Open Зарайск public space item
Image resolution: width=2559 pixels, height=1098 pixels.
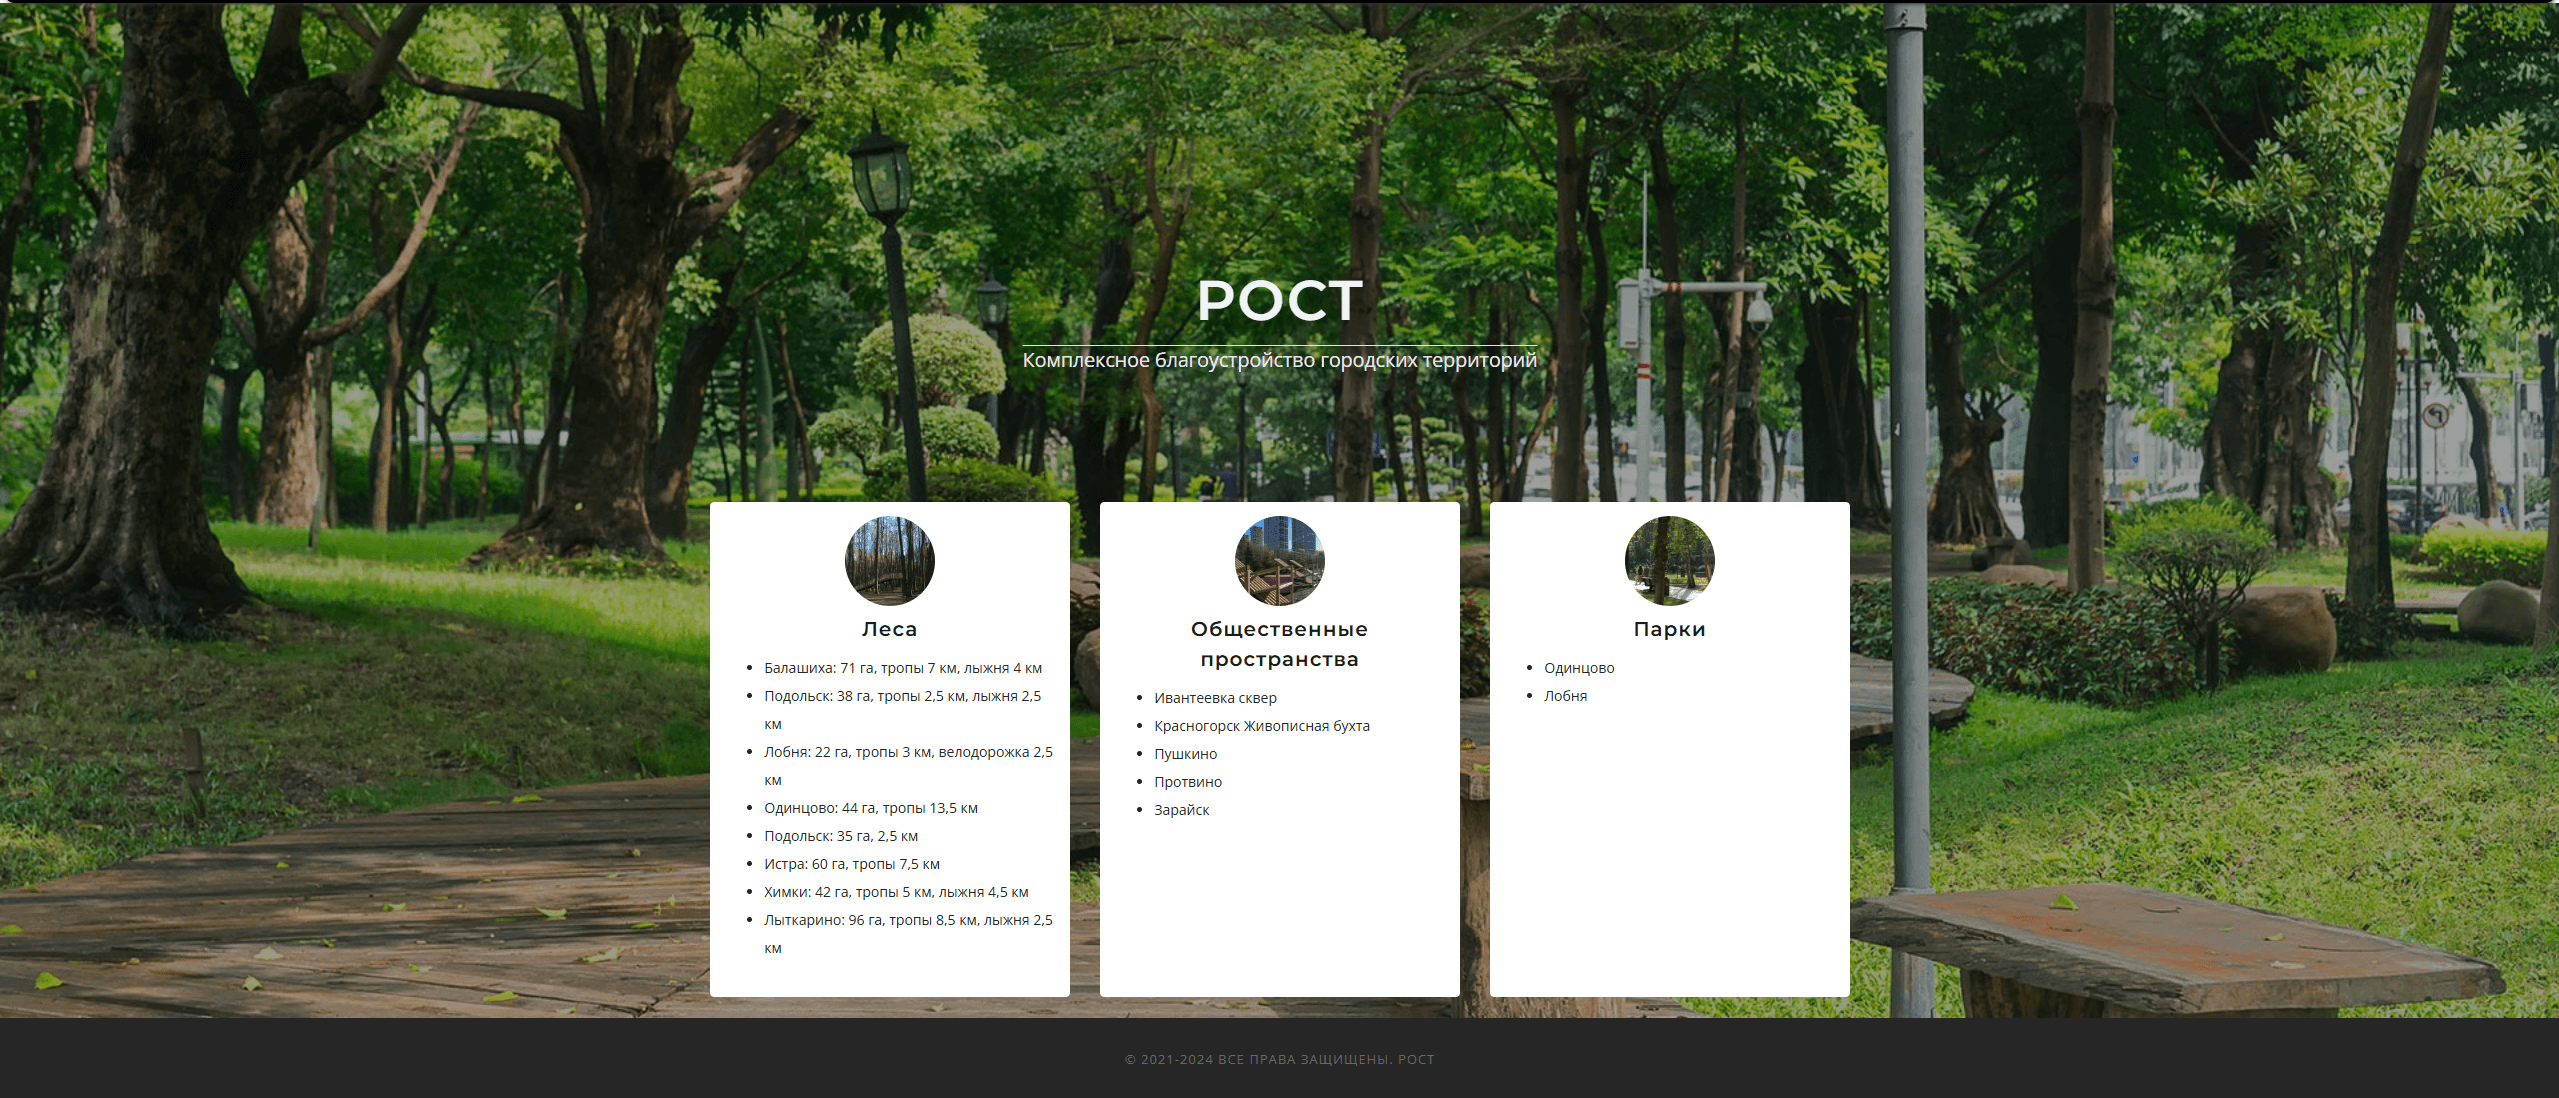click(x=1181, y=810)
